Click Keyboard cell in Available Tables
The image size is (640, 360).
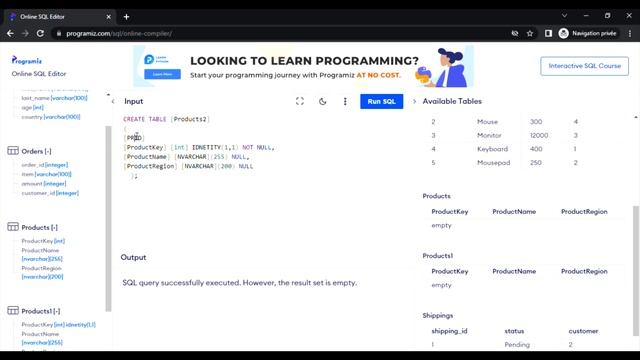[x=492, y=149]
